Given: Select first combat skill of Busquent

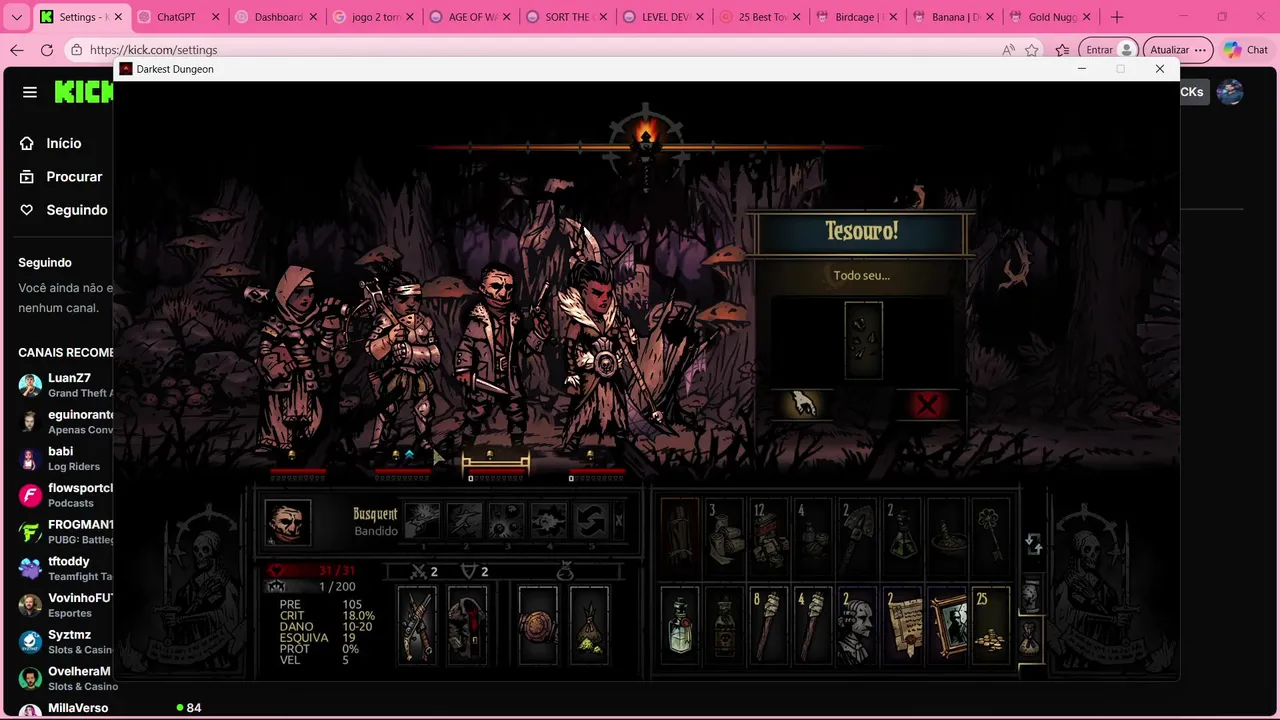Looking at the screenshot, I should coord(421,522).
